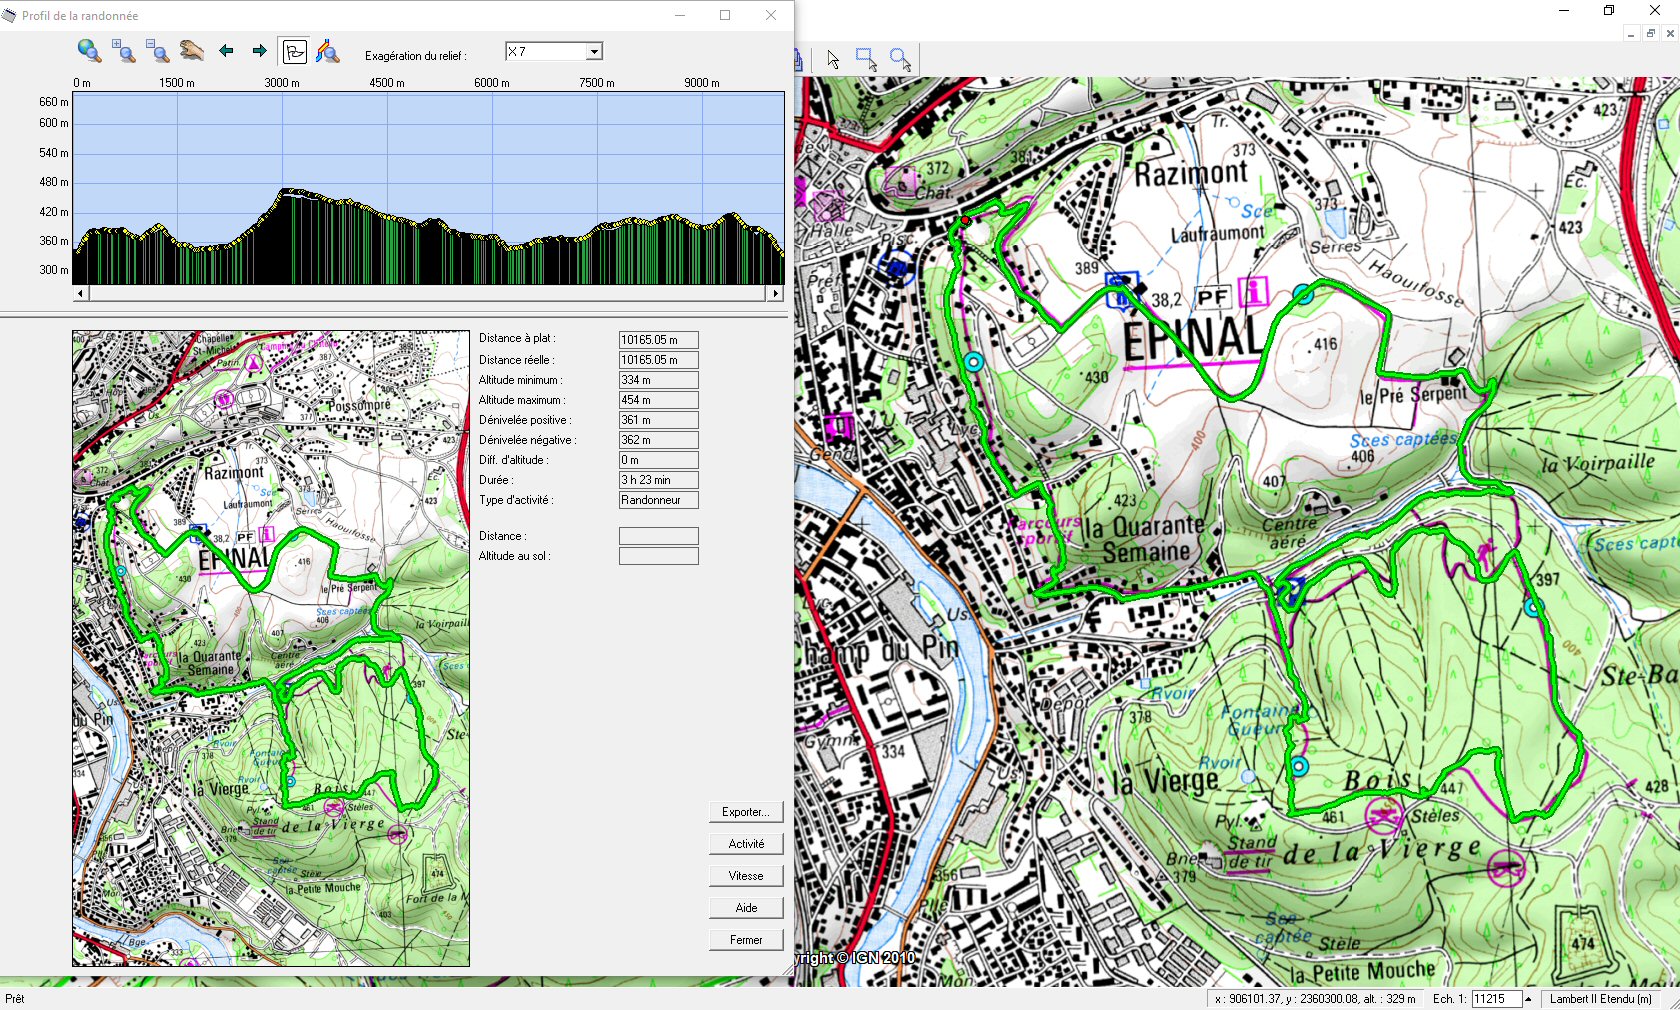Viewport: 1680px width, 1010px height.
Task: Close the inner map document window
Action: [x=1670, y=33]
